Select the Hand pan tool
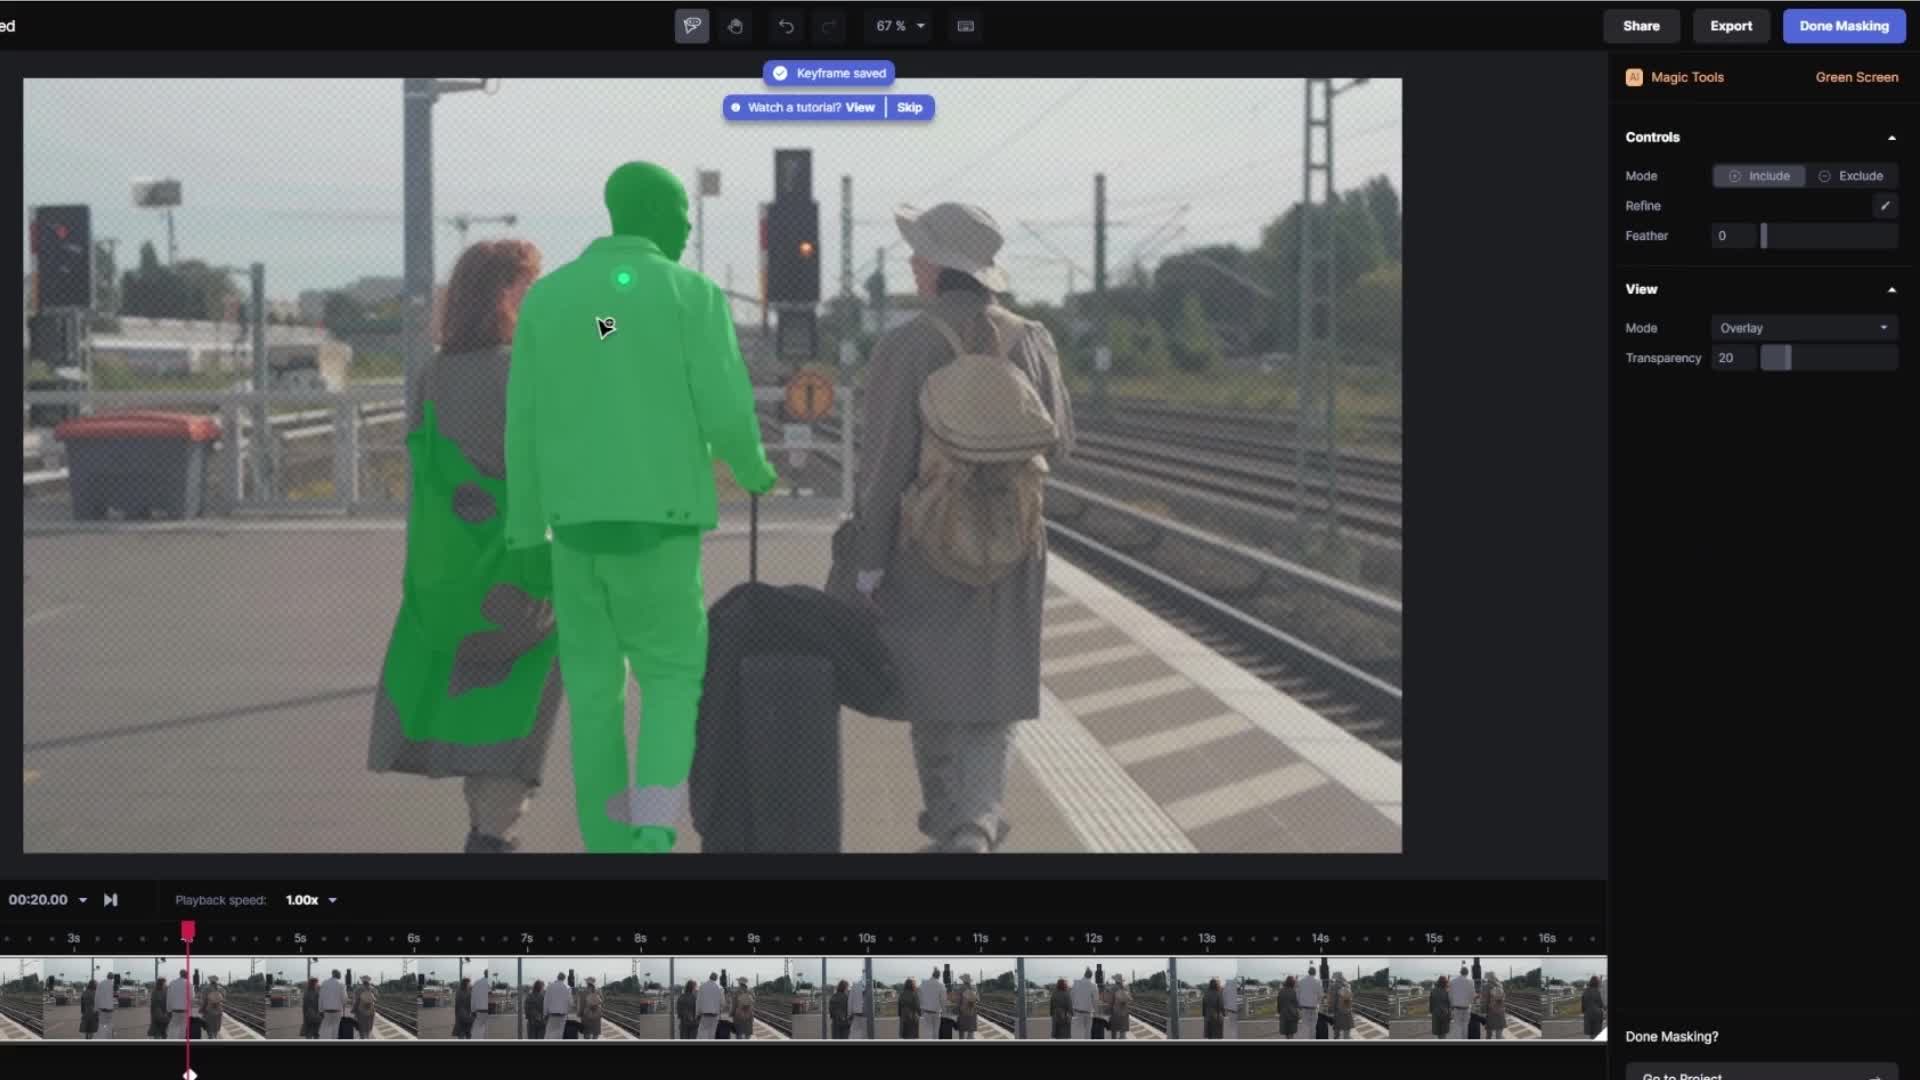The height and width of the screenshot is (1080, 1920). pos(735,26)
